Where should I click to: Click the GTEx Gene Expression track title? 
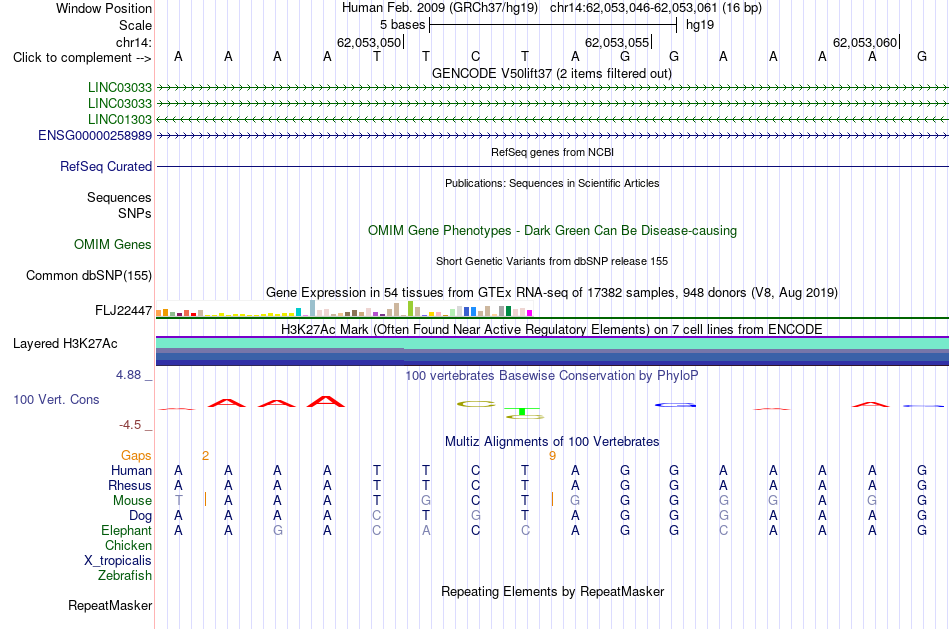click(552, 293)
